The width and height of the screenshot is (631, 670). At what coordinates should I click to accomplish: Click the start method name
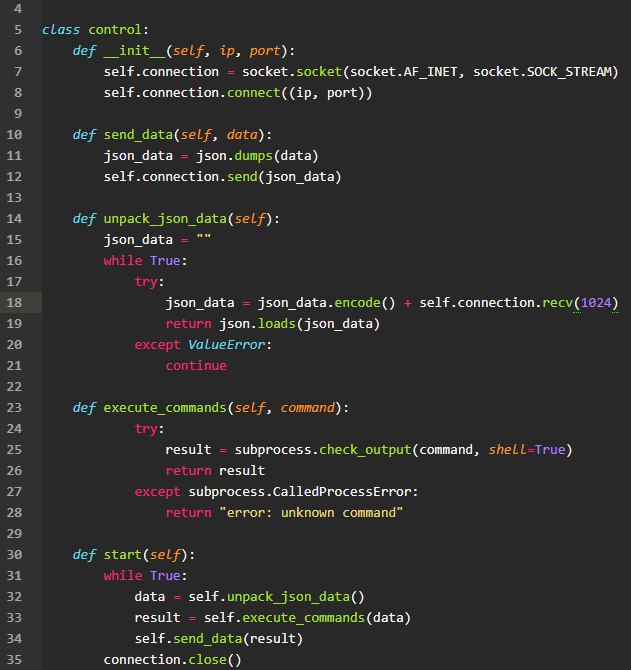pos(123,555)
